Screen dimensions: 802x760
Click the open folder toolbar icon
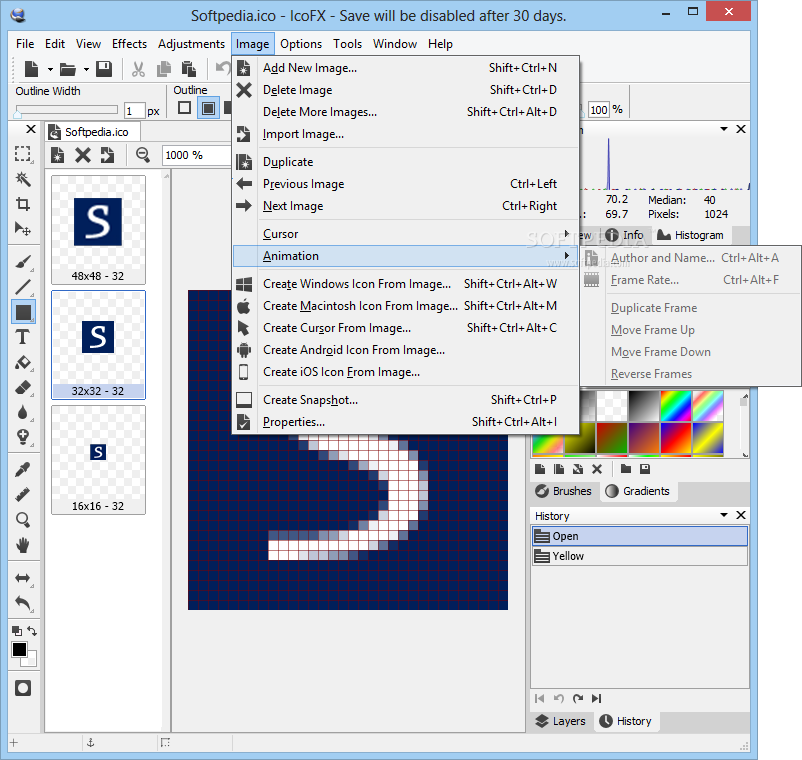click(68, 69)
